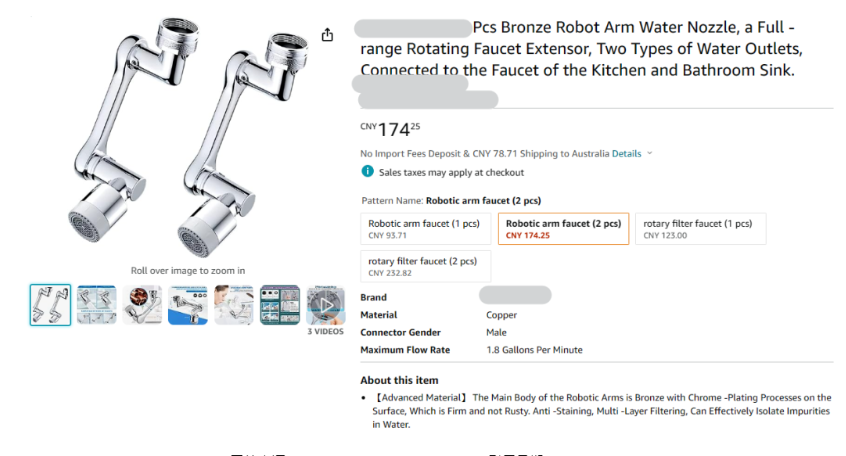Click the blurred store link under title

(x=427, y=98)
